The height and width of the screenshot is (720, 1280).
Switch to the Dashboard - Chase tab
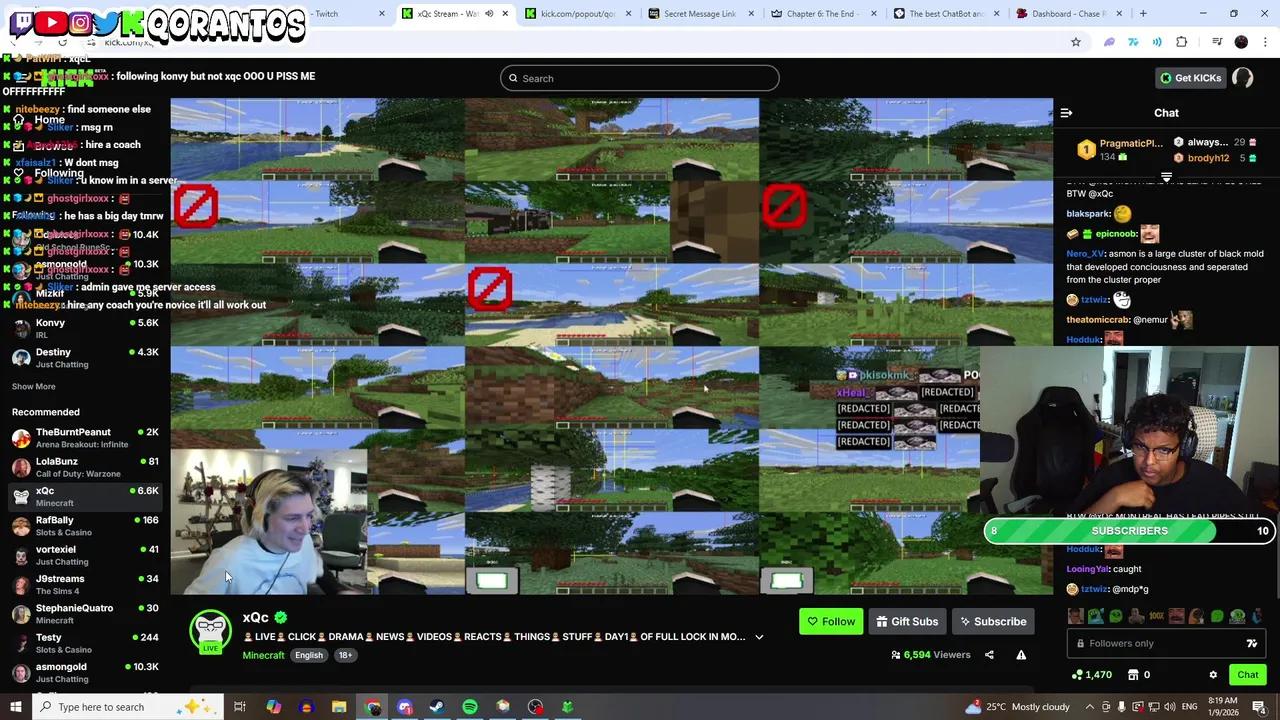point(1069,14)
